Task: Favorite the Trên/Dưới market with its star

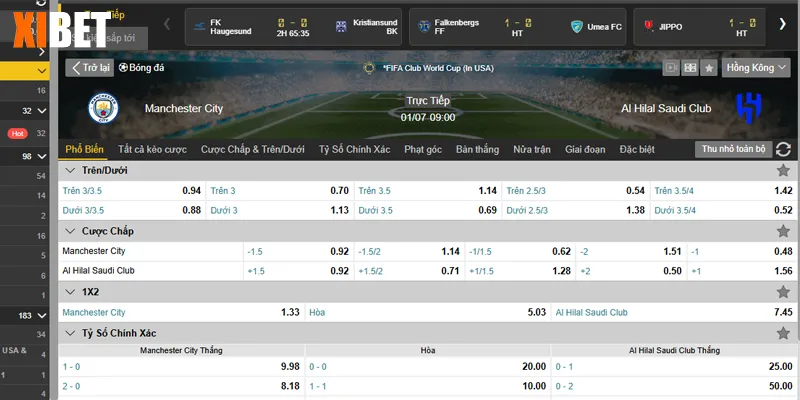Action: point(783,171)
